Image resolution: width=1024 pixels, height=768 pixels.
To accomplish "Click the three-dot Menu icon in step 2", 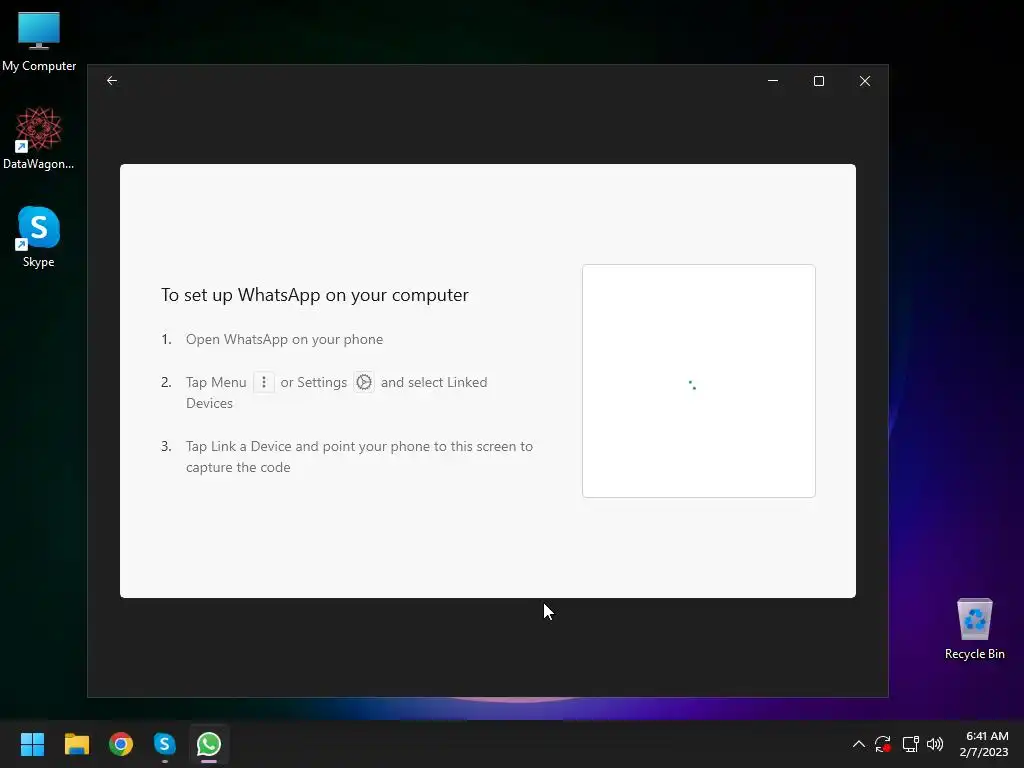I will pyautogui.click(x=264, y=382).
